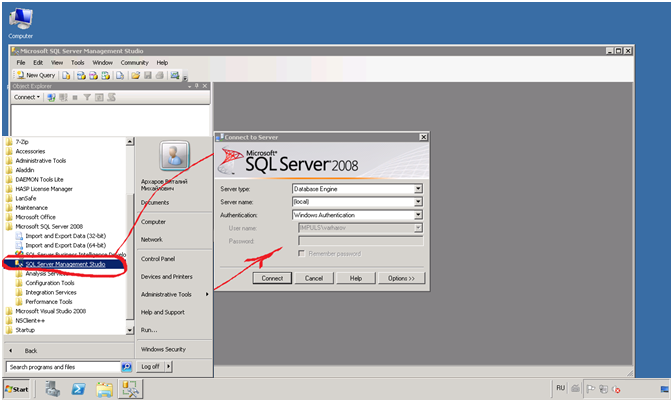The height and width of the screenshot is (402, 672).
Task: Open the File menu
Action: (x=21, y=63)
